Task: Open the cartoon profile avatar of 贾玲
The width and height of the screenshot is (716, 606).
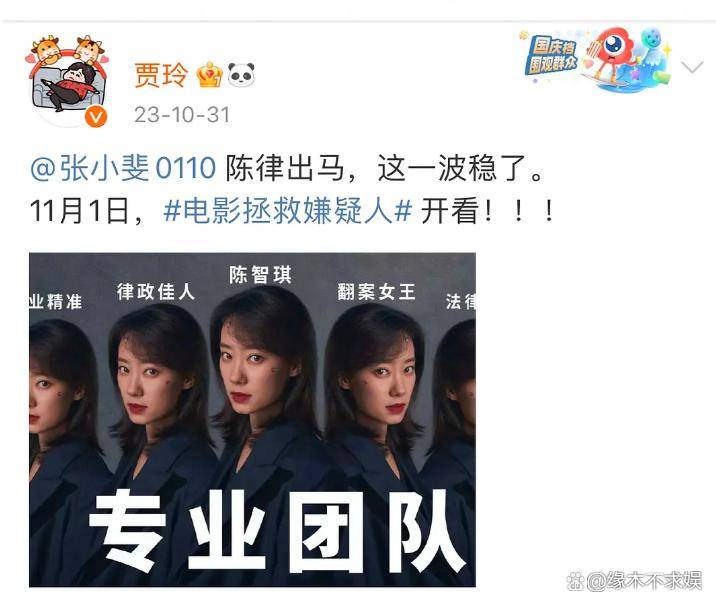Action: [x=68, y=81]
